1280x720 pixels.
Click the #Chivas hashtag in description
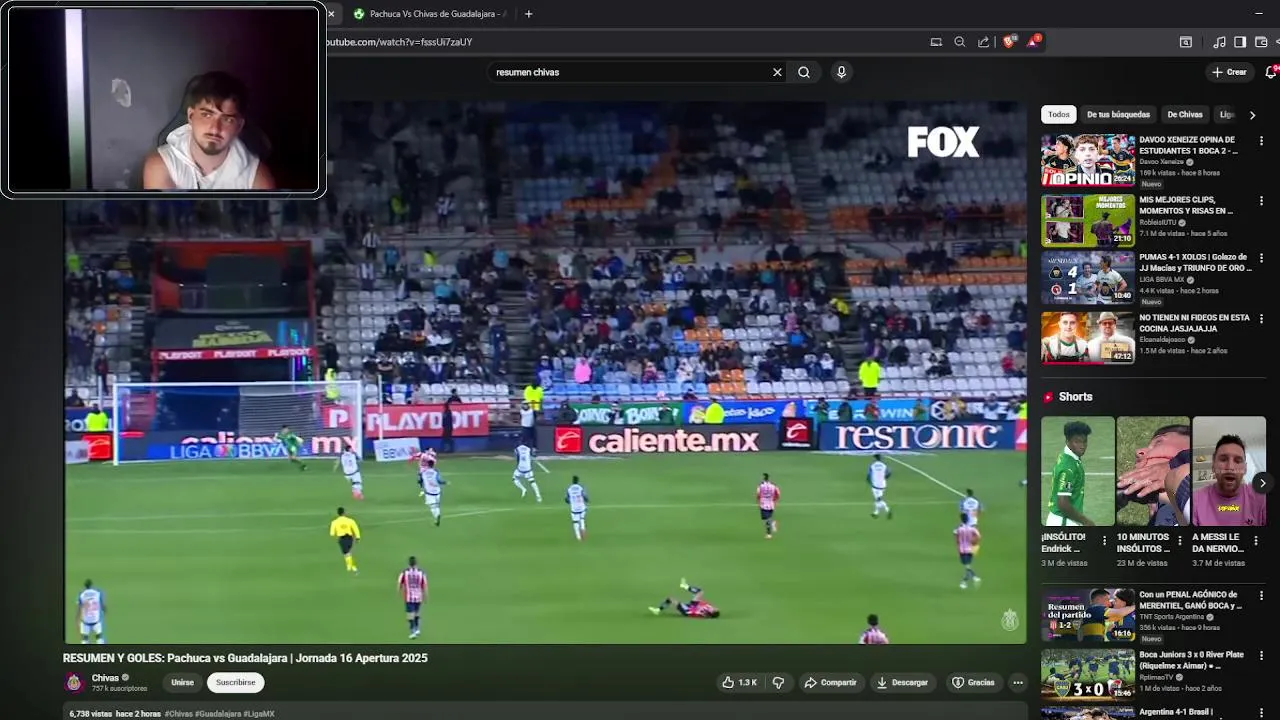tap(178, 714)
